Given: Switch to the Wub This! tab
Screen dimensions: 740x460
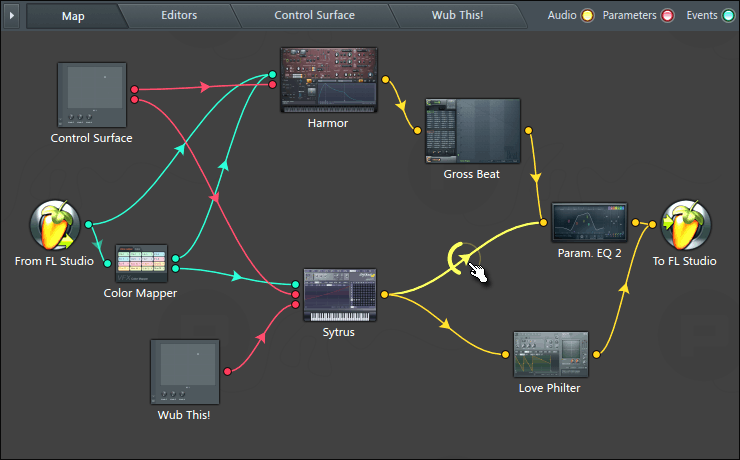Looking at the screenshot, I should [x=457, y=15].
